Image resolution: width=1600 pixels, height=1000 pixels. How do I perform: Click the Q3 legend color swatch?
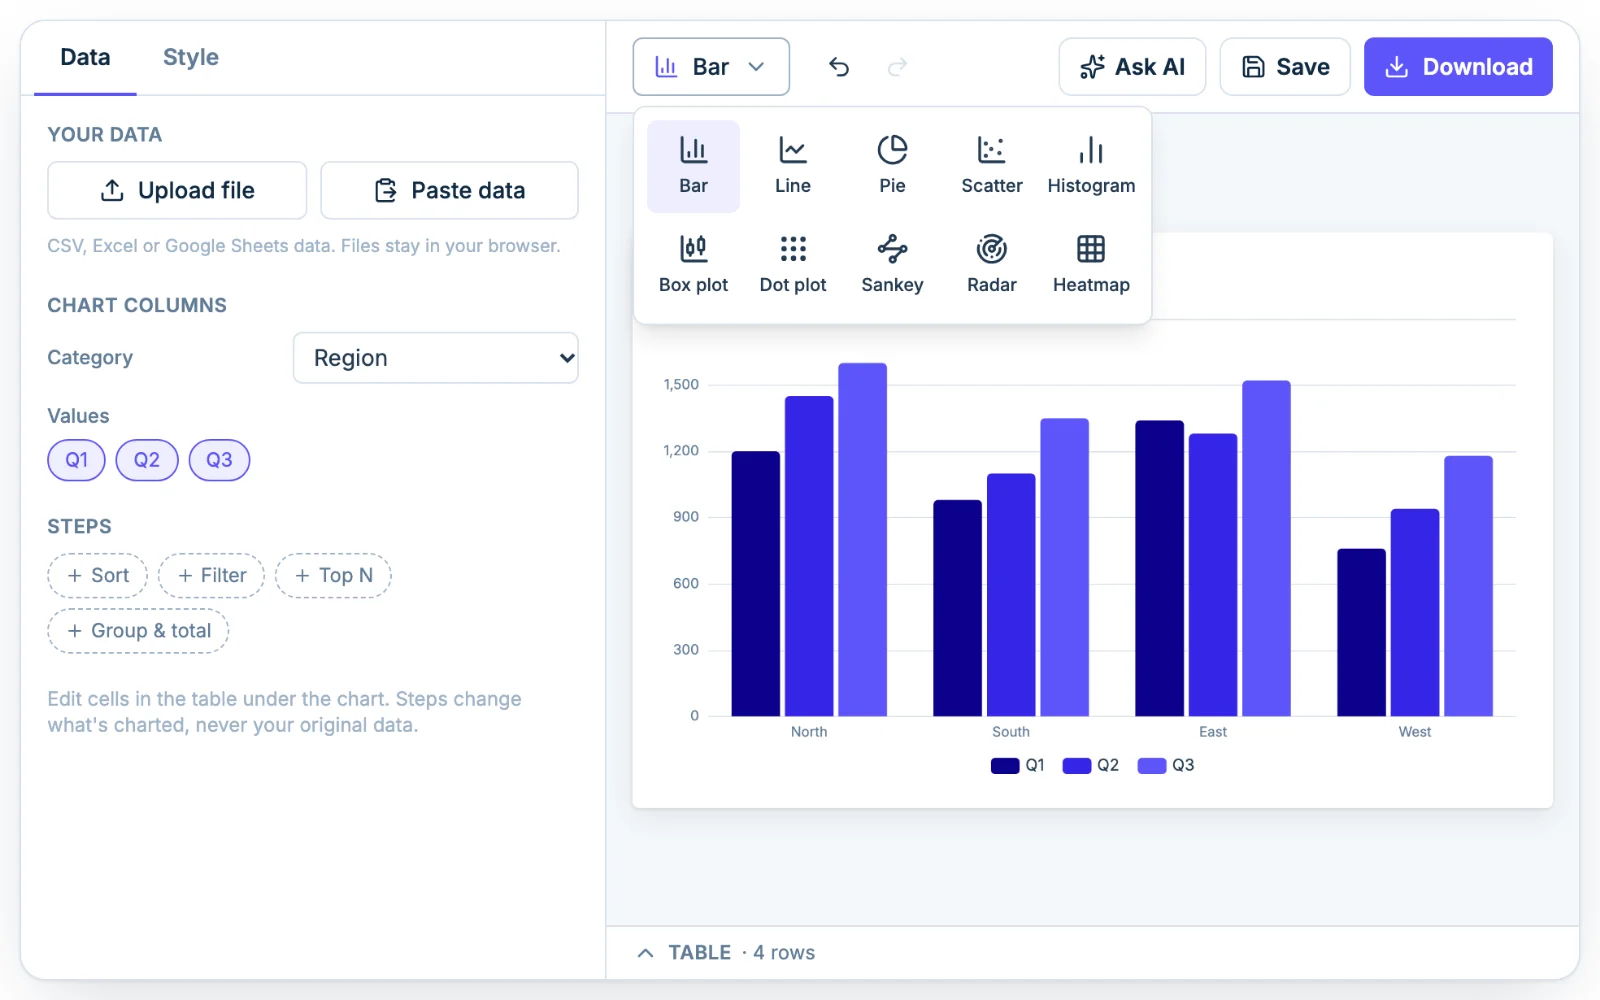(x=1152, y=766)
